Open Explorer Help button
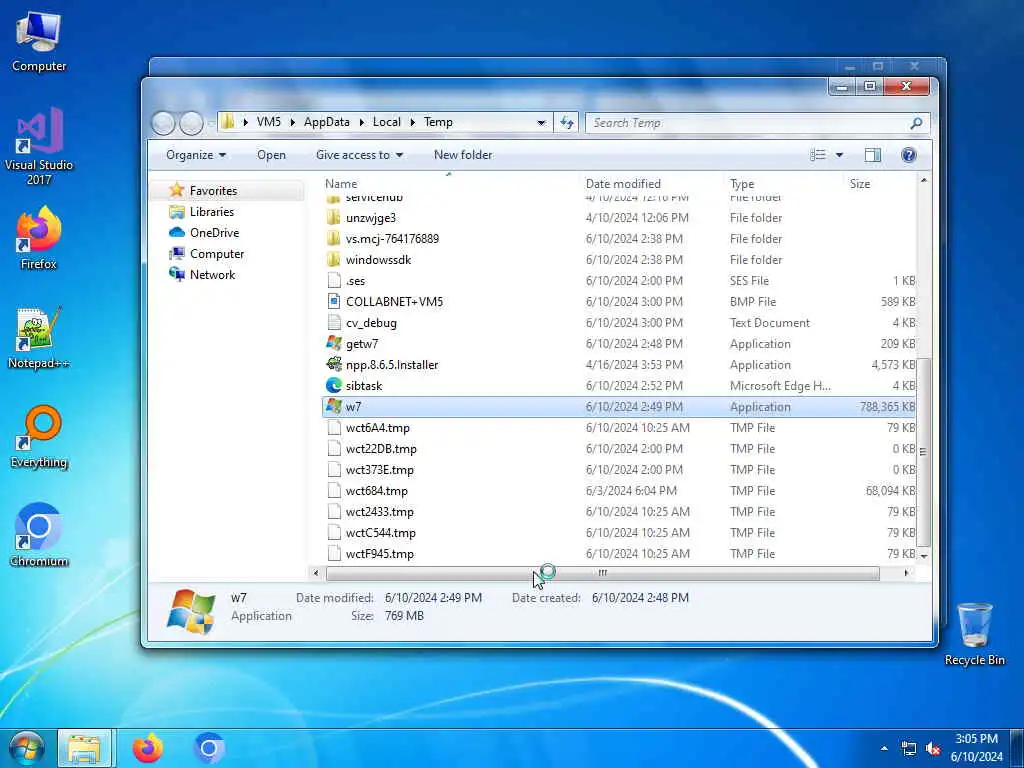Screen dimensions: 1024x768 908,155
